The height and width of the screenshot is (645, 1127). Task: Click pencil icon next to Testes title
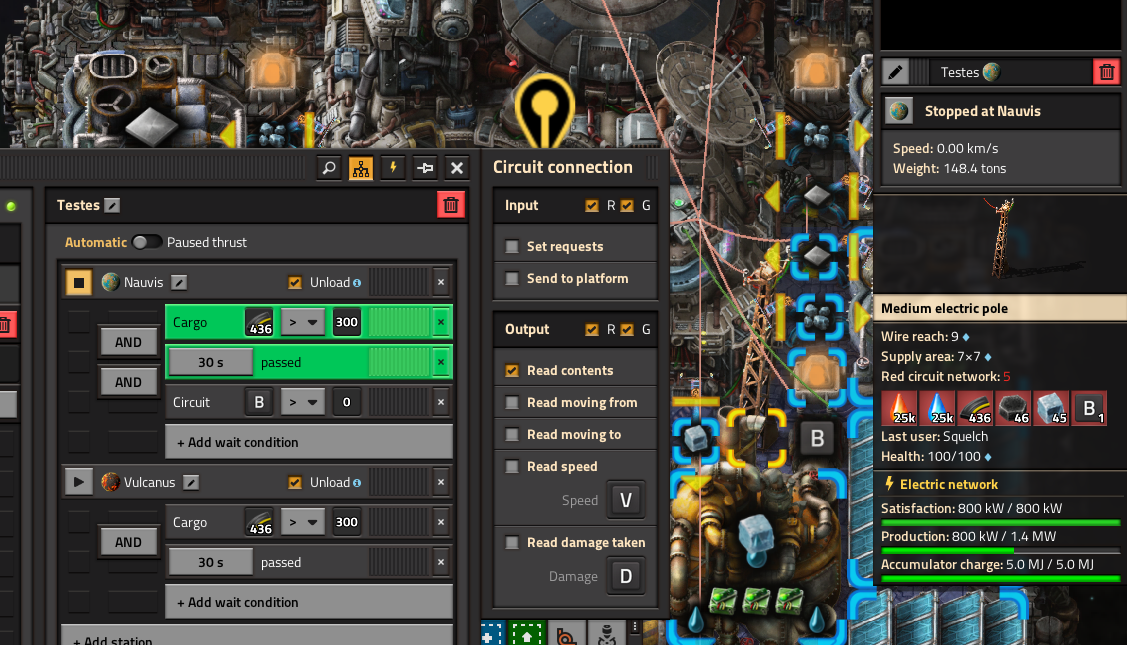coord(112,206)
